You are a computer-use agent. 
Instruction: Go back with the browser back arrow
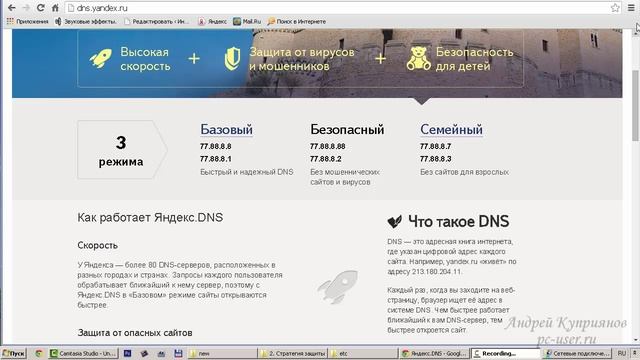pos(11,7)
